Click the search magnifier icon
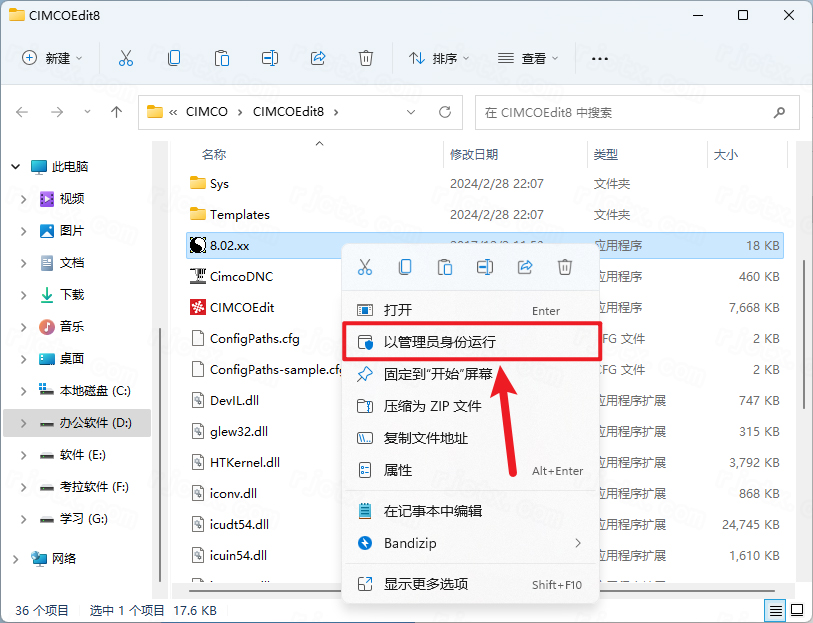This screenshot has height=623, width=813. coord(779,112)
